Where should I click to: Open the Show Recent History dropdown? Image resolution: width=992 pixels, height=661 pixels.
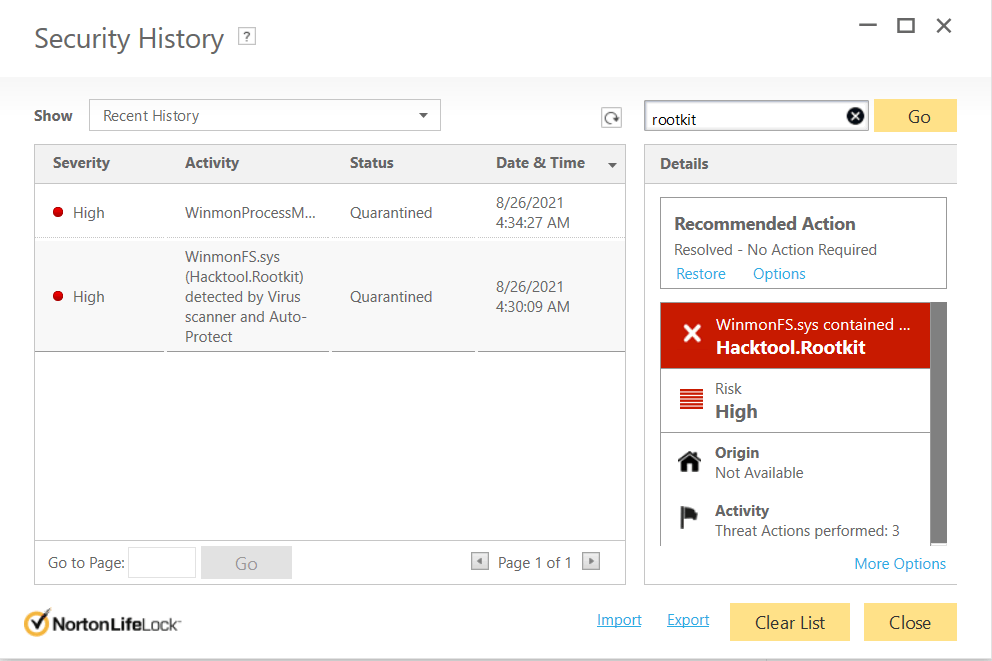(x=265, y=116)
